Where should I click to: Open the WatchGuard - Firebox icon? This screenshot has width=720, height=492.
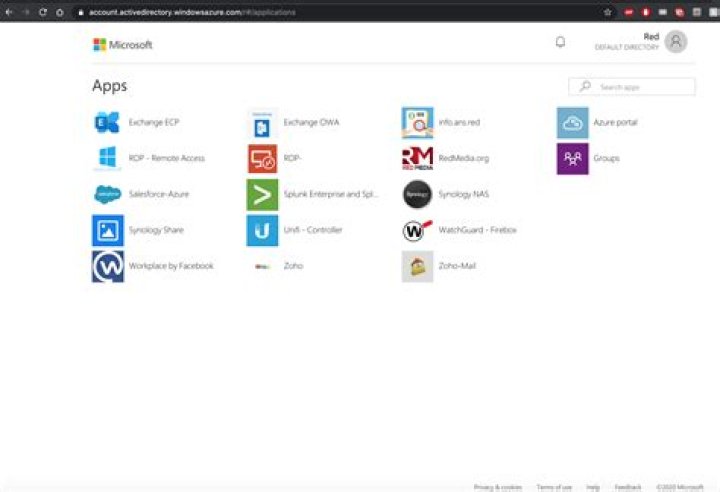pyautogui.click(x=417, y=231)
